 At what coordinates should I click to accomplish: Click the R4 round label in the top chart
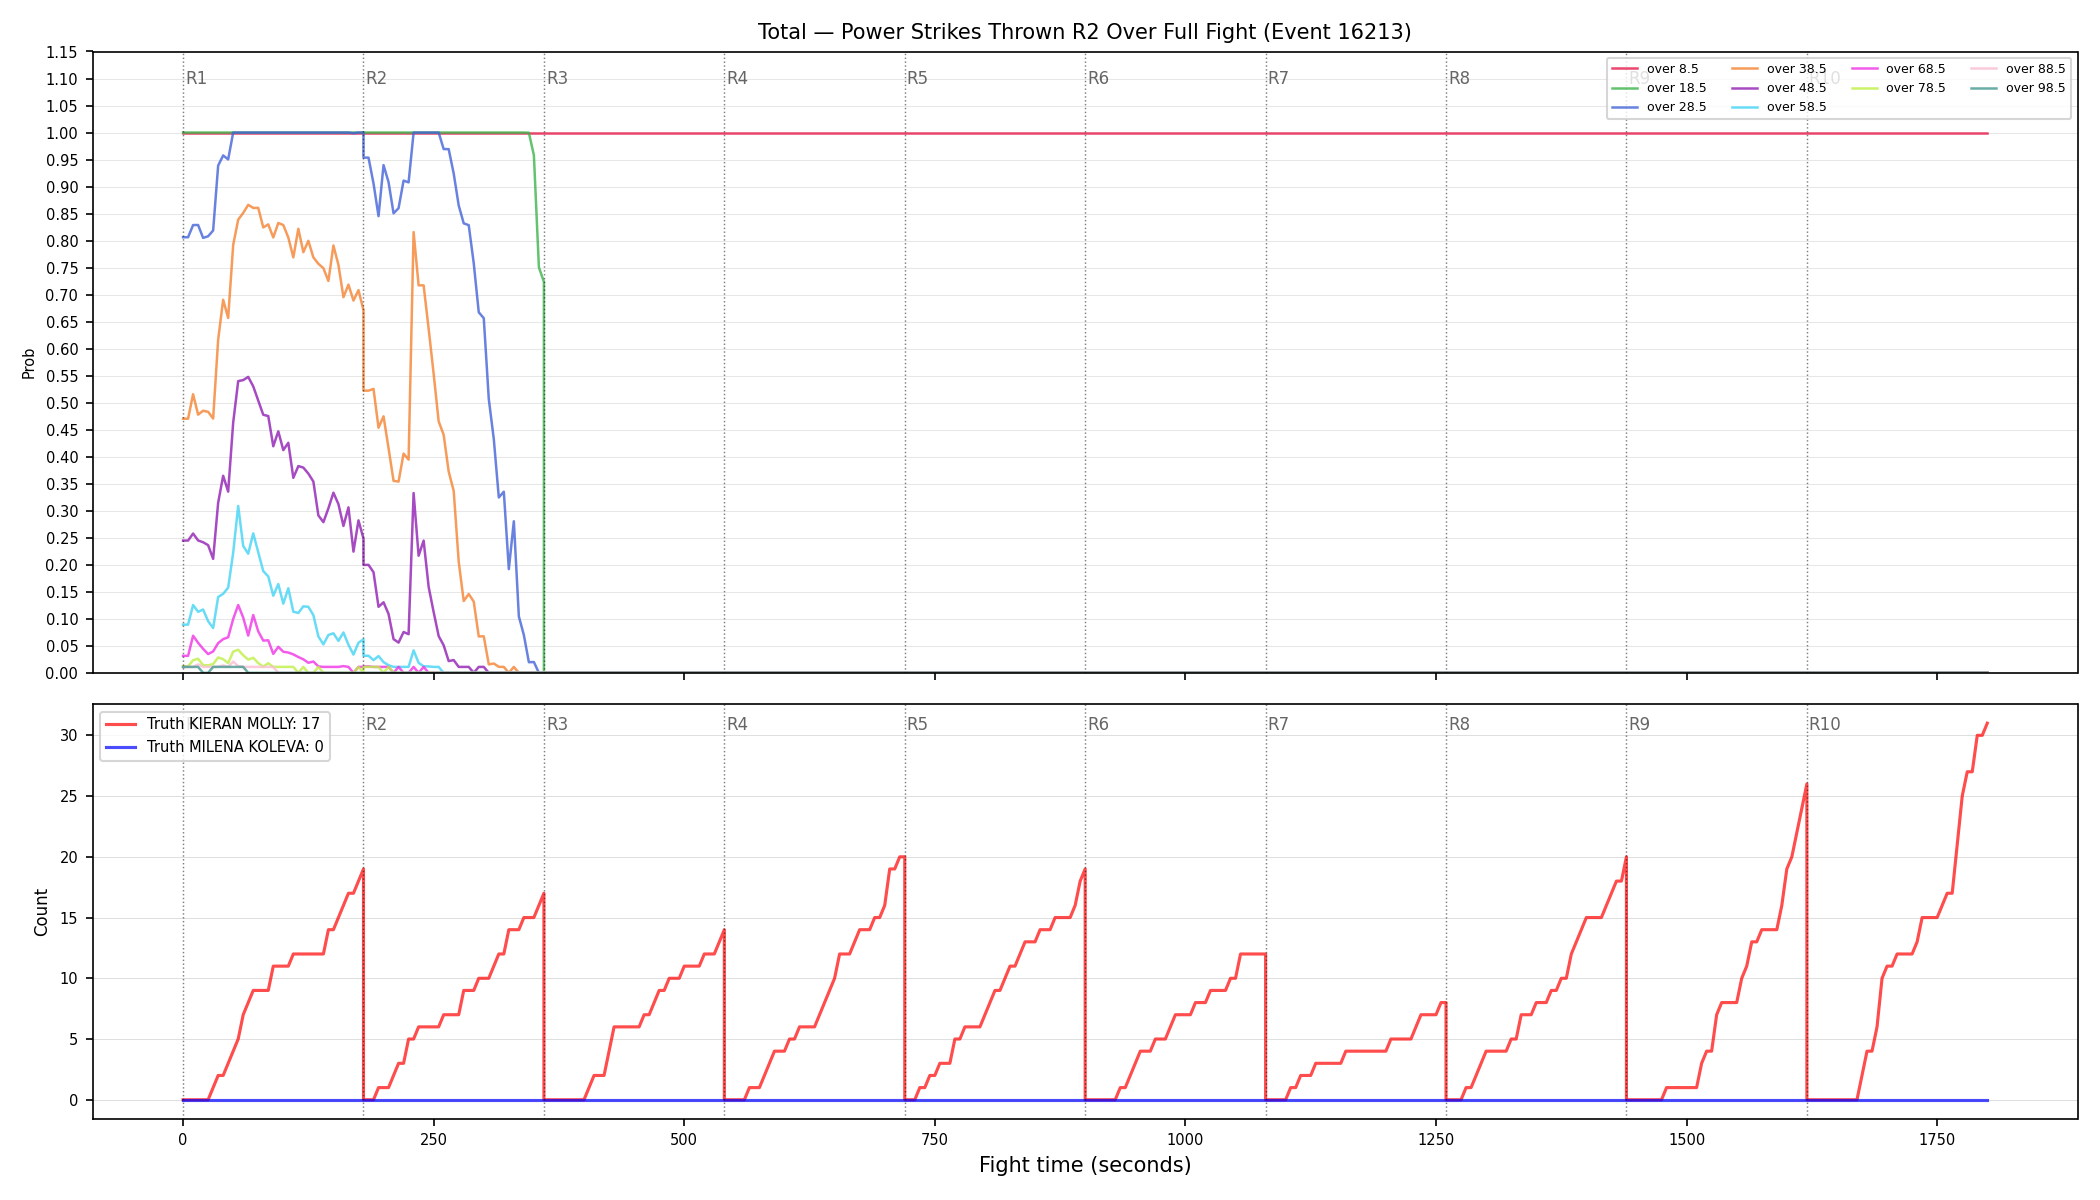pyautogui.click(x=737, y=78)
